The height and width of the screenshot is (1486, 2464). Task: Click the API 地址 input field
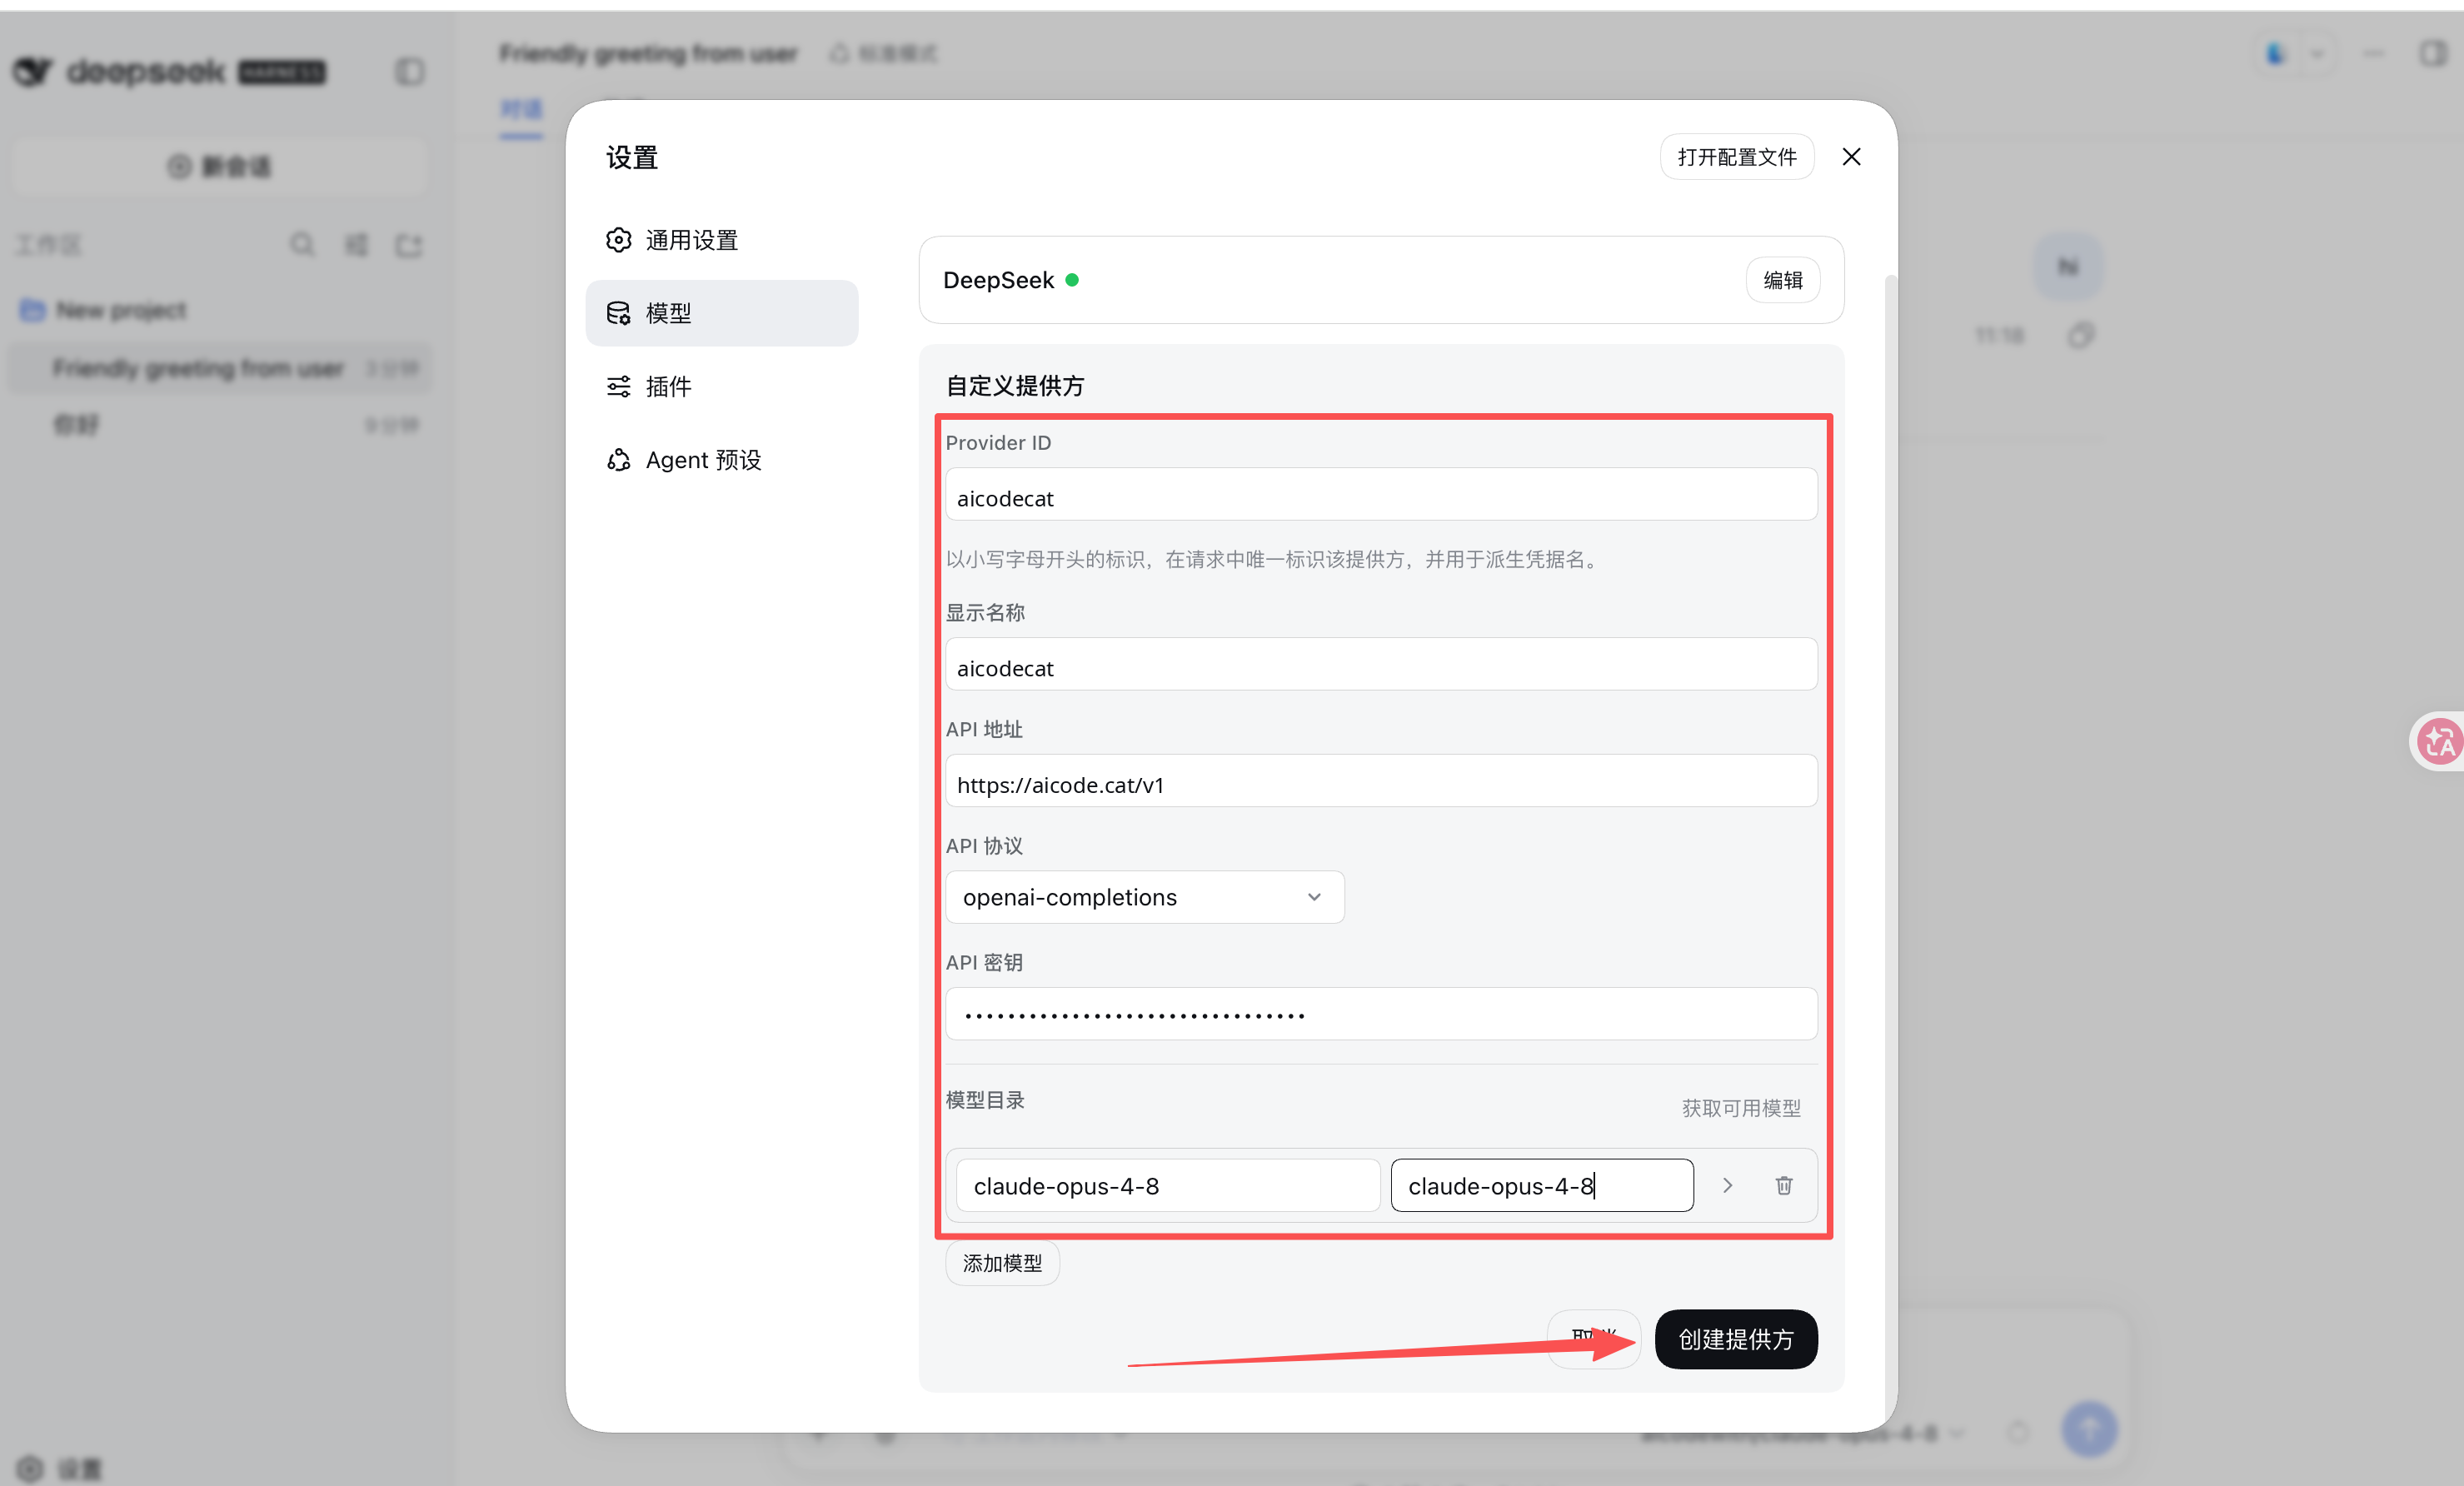point(1381,781)
